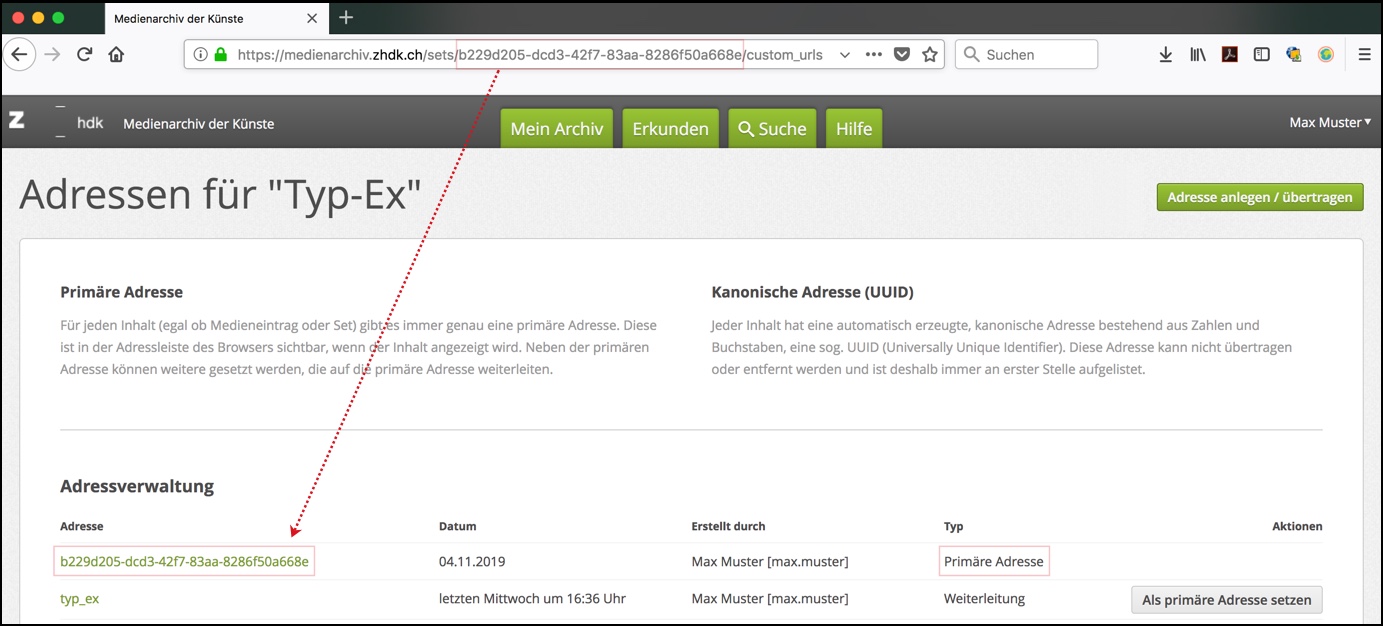Click the browser back arrow button
1383x626 pixels.
tap(19, 55)
